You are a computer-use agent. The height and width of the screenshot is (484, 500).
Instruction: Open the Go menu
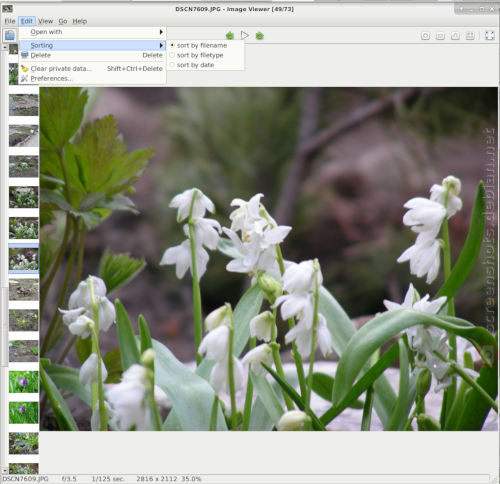click(63, 21)
